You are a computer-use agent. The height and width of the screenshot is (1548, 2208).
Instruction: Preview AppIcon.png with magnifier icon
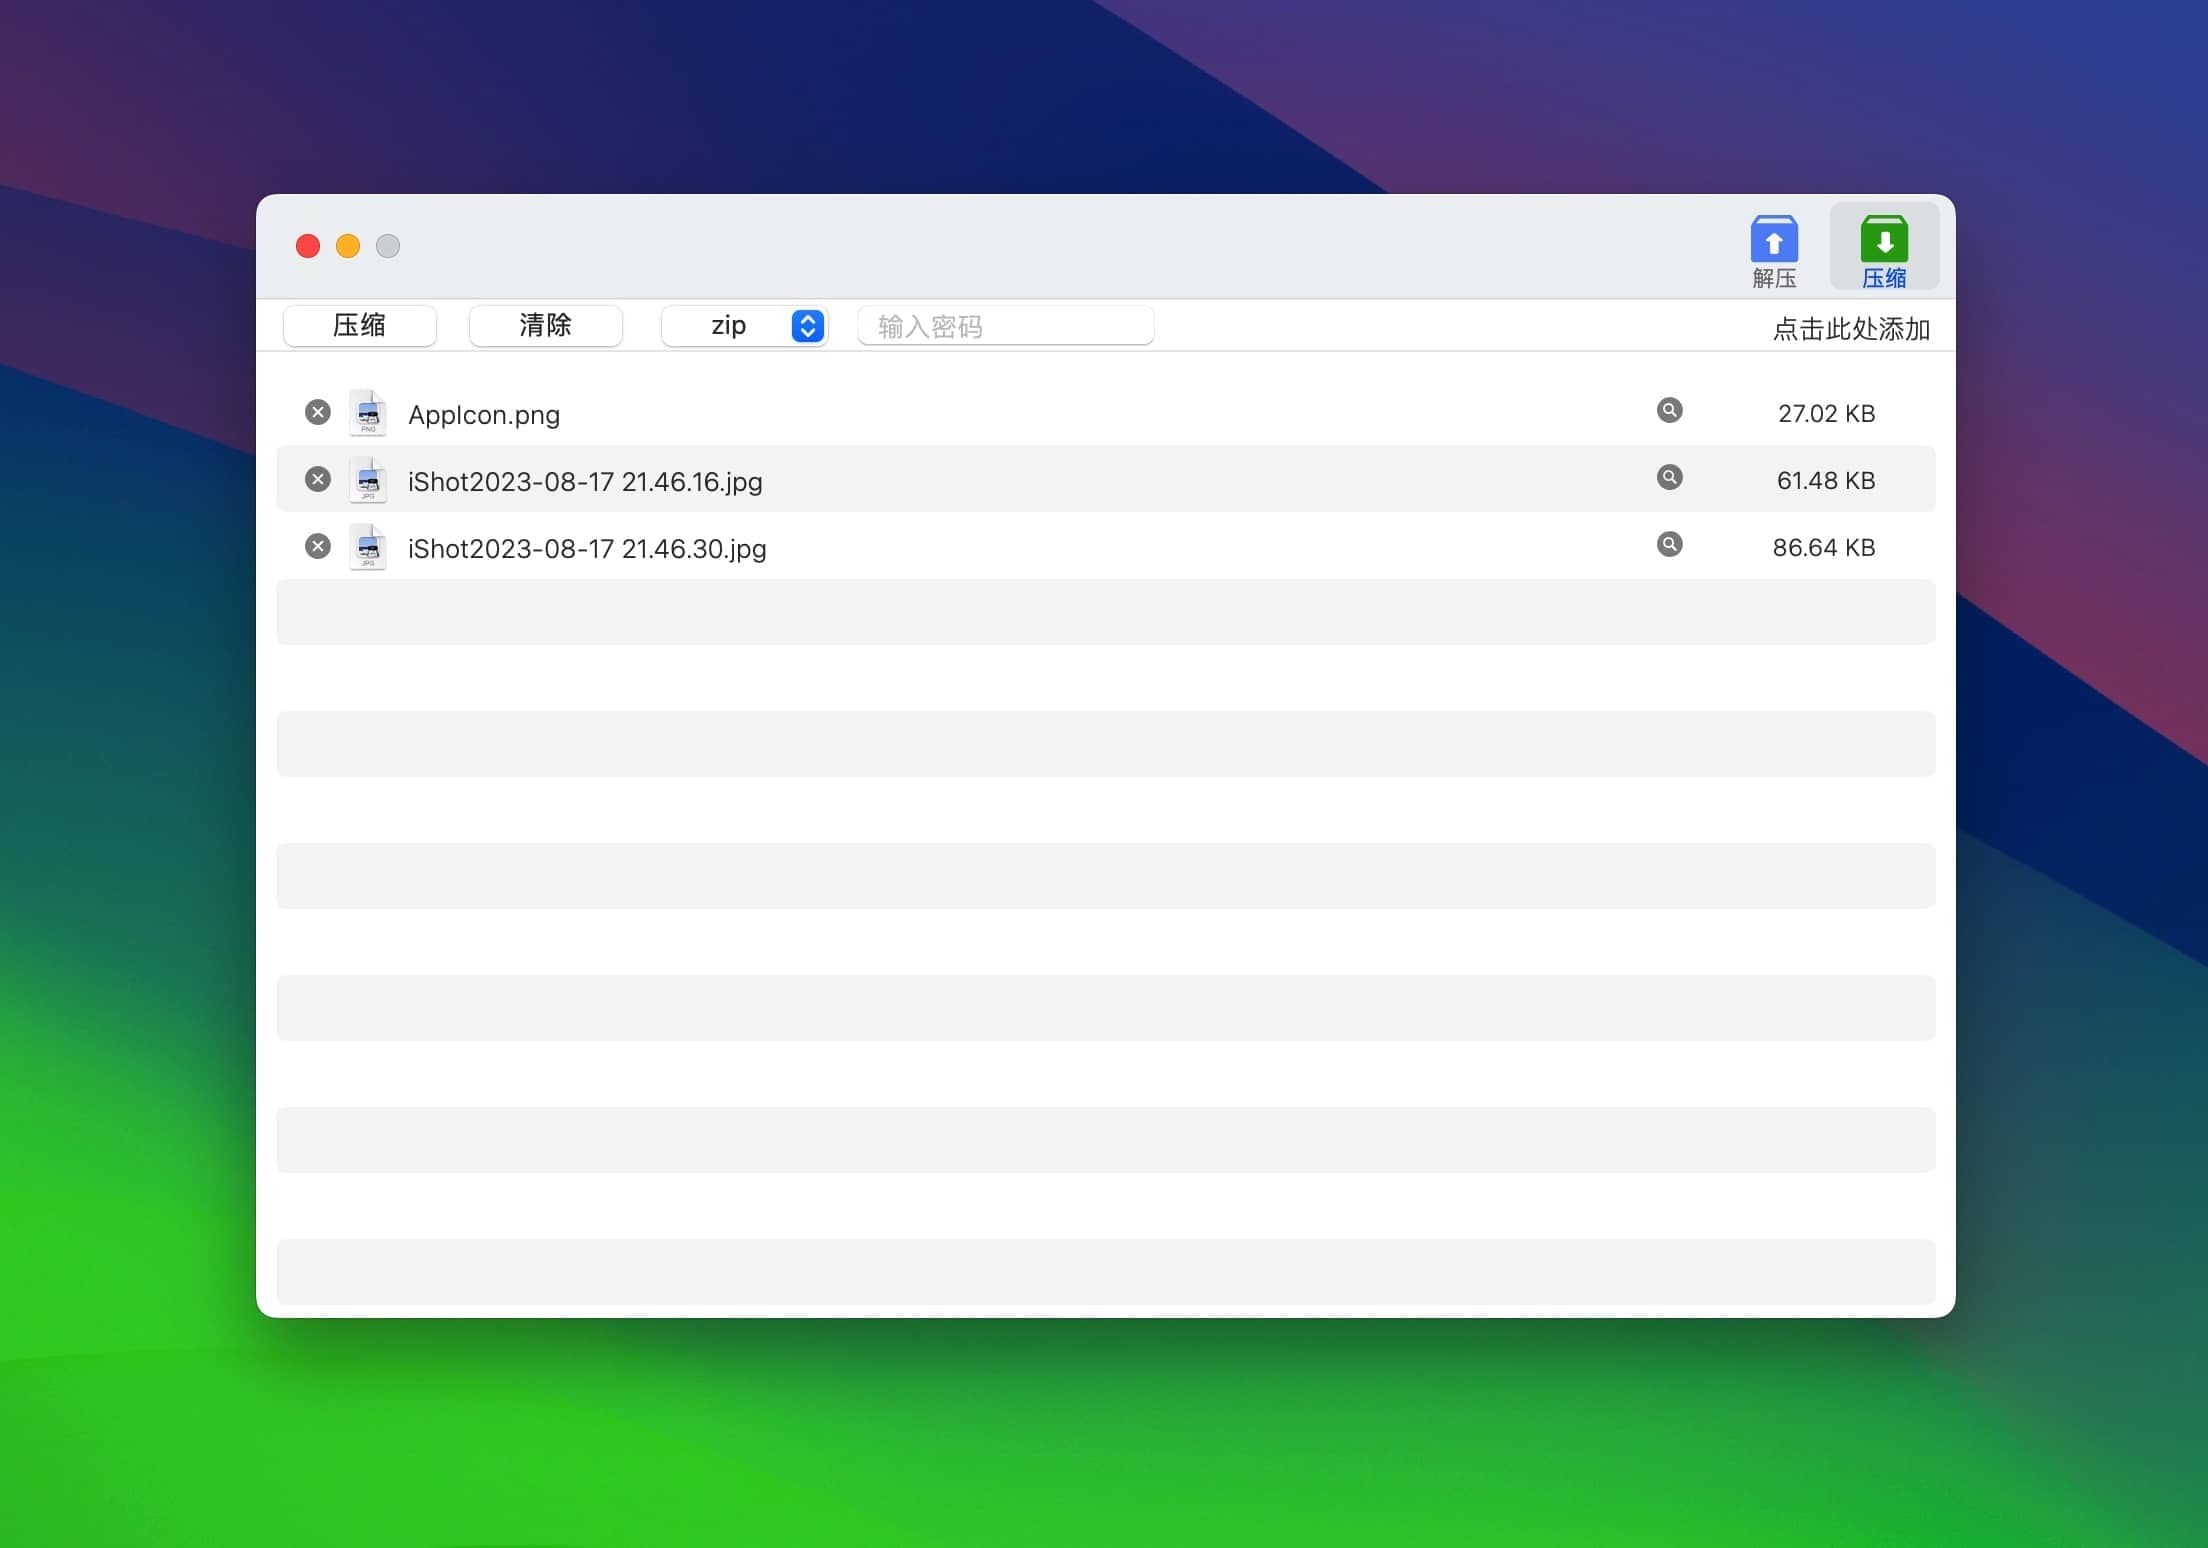click(x=1669, y=410)
